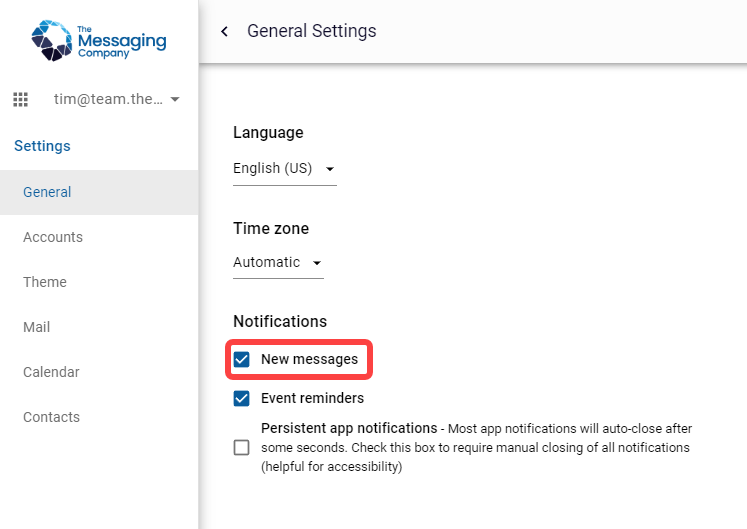Click the Settings heading link
This screenshot has height=529, width=747.
(42, 146)
